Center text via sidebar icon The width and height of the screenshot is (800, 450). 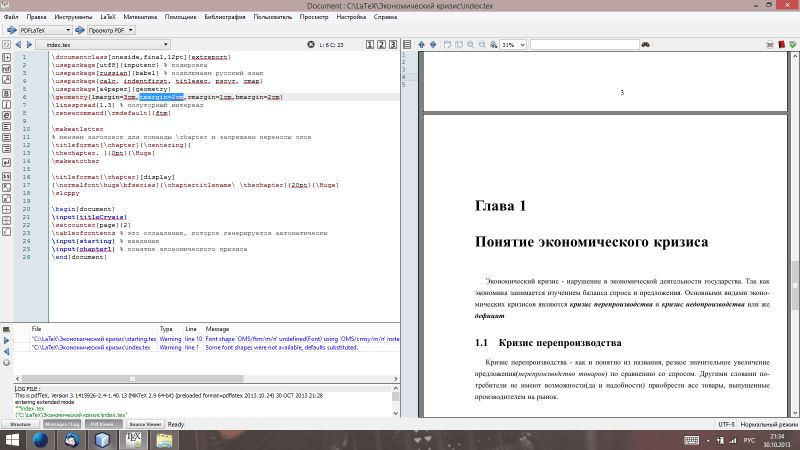(x=6, y=138)
